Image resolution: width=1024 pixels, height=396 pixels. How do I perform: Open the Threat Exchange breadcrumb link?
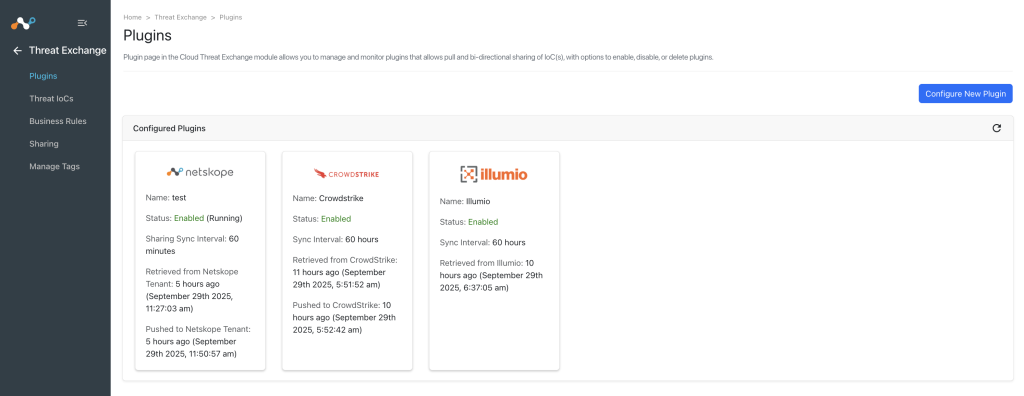tap(180, 18)
